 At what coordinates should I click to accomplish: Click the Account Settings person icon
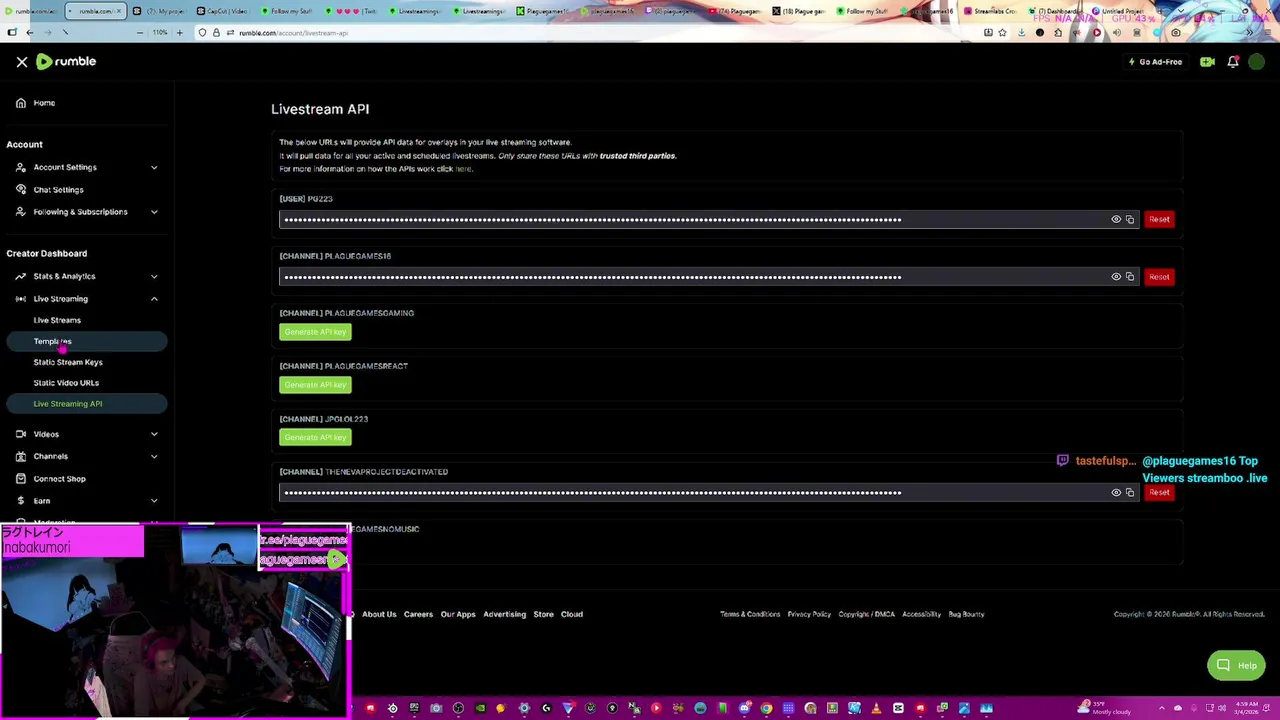21,168
